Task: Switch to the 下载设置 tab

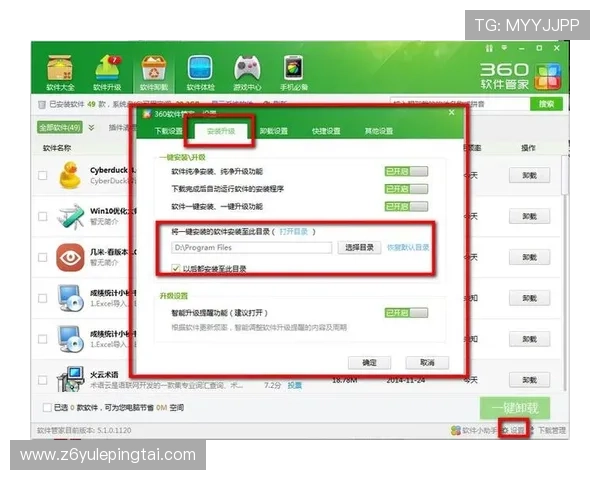Action: pyautogui.click(x=168, y=131)
